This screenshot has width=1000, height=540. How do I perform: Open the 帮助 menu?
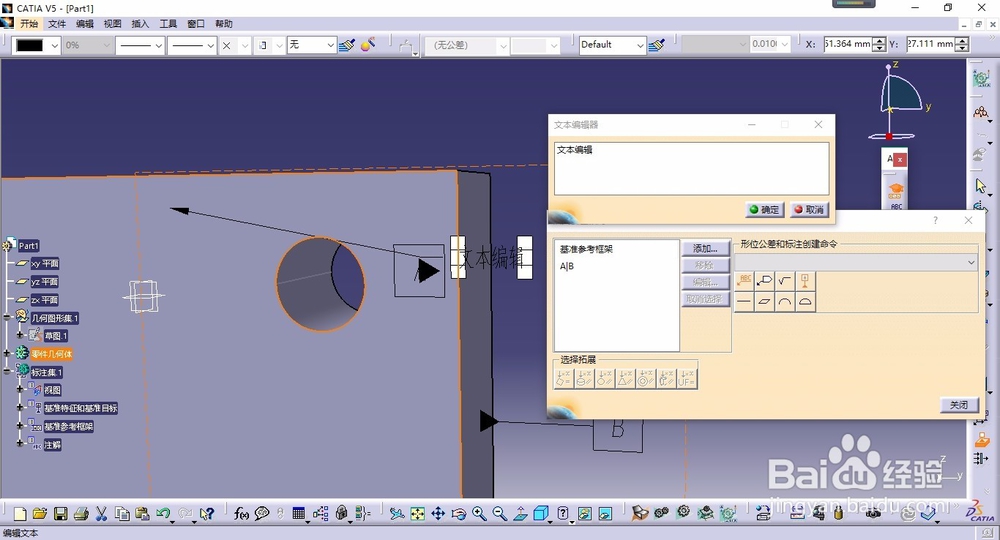click(x=224, y=24)
